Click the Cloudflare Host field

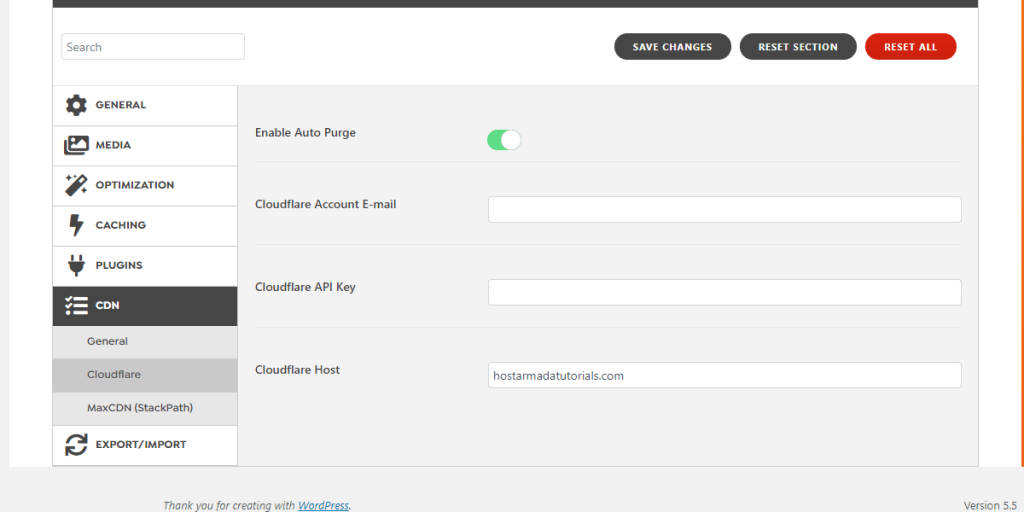click(x=725, y=376)
